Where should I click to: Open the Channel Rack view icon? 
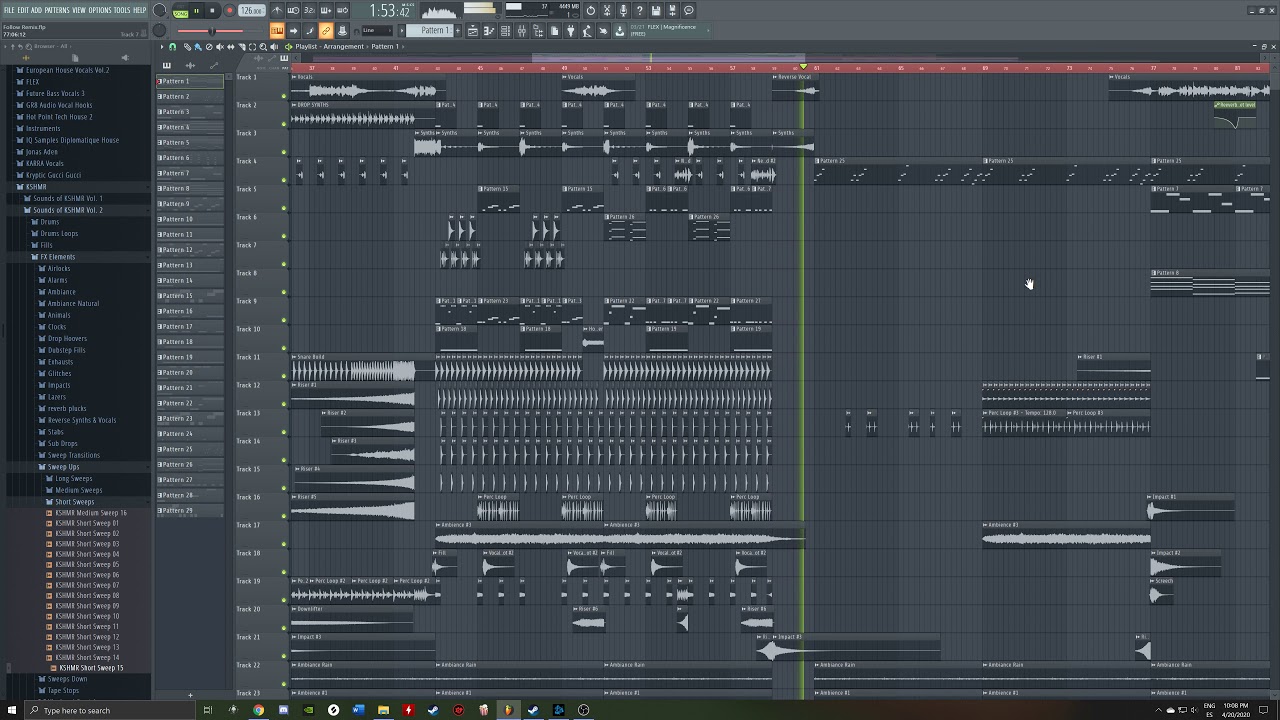click(505, 31)
